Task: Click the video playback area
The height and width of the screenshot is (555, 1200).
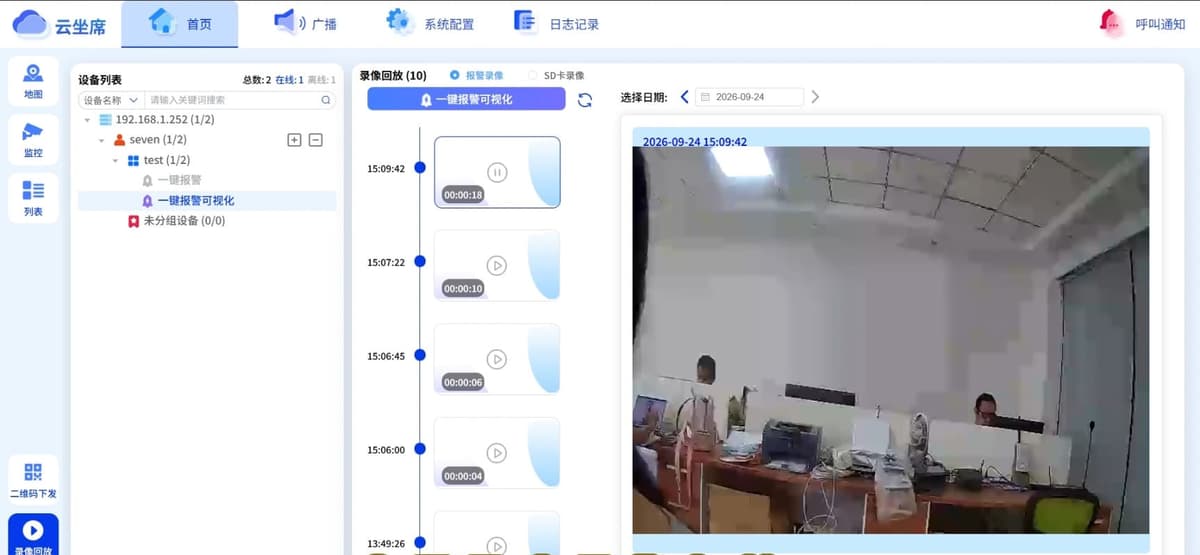Action: [x=891, y=340]
